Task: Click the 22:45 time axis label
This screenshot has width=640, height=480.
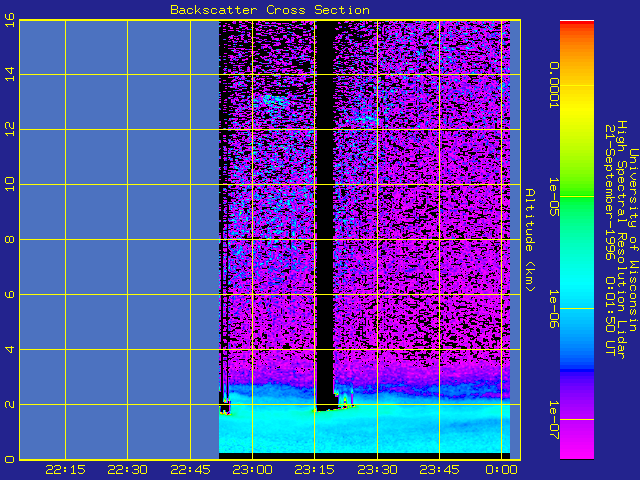Action: [x=190, y=470]
